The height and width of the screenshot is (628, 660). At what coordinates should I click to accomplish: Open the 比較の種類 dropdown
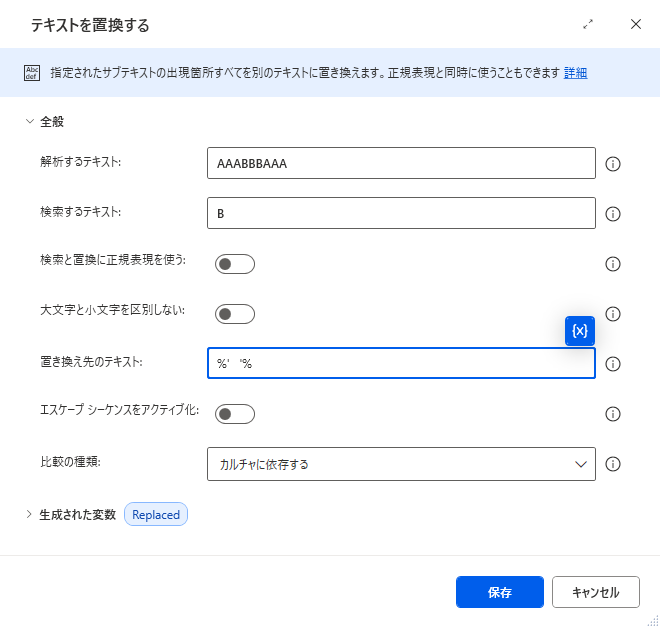click(x=401, y=464)
